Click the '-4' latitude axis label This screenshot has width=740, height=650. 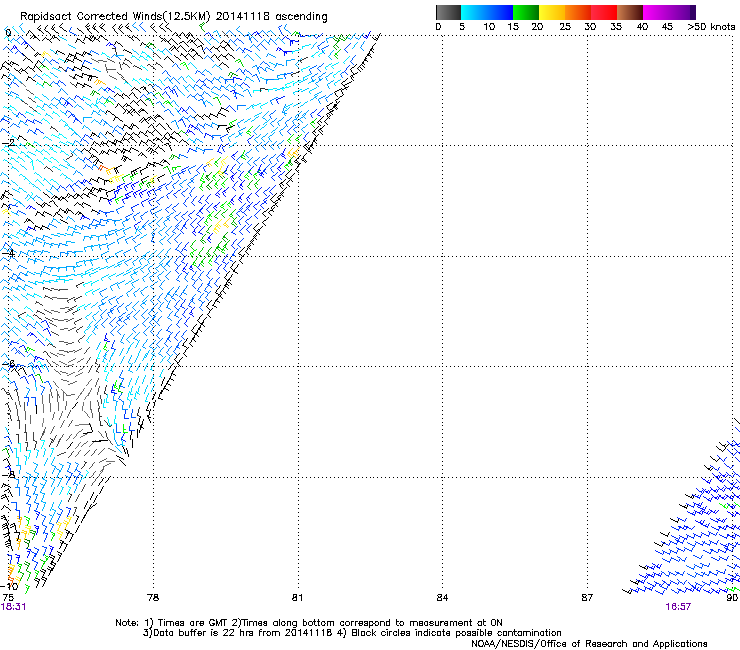pyautogui.click(x=8, y=253)
